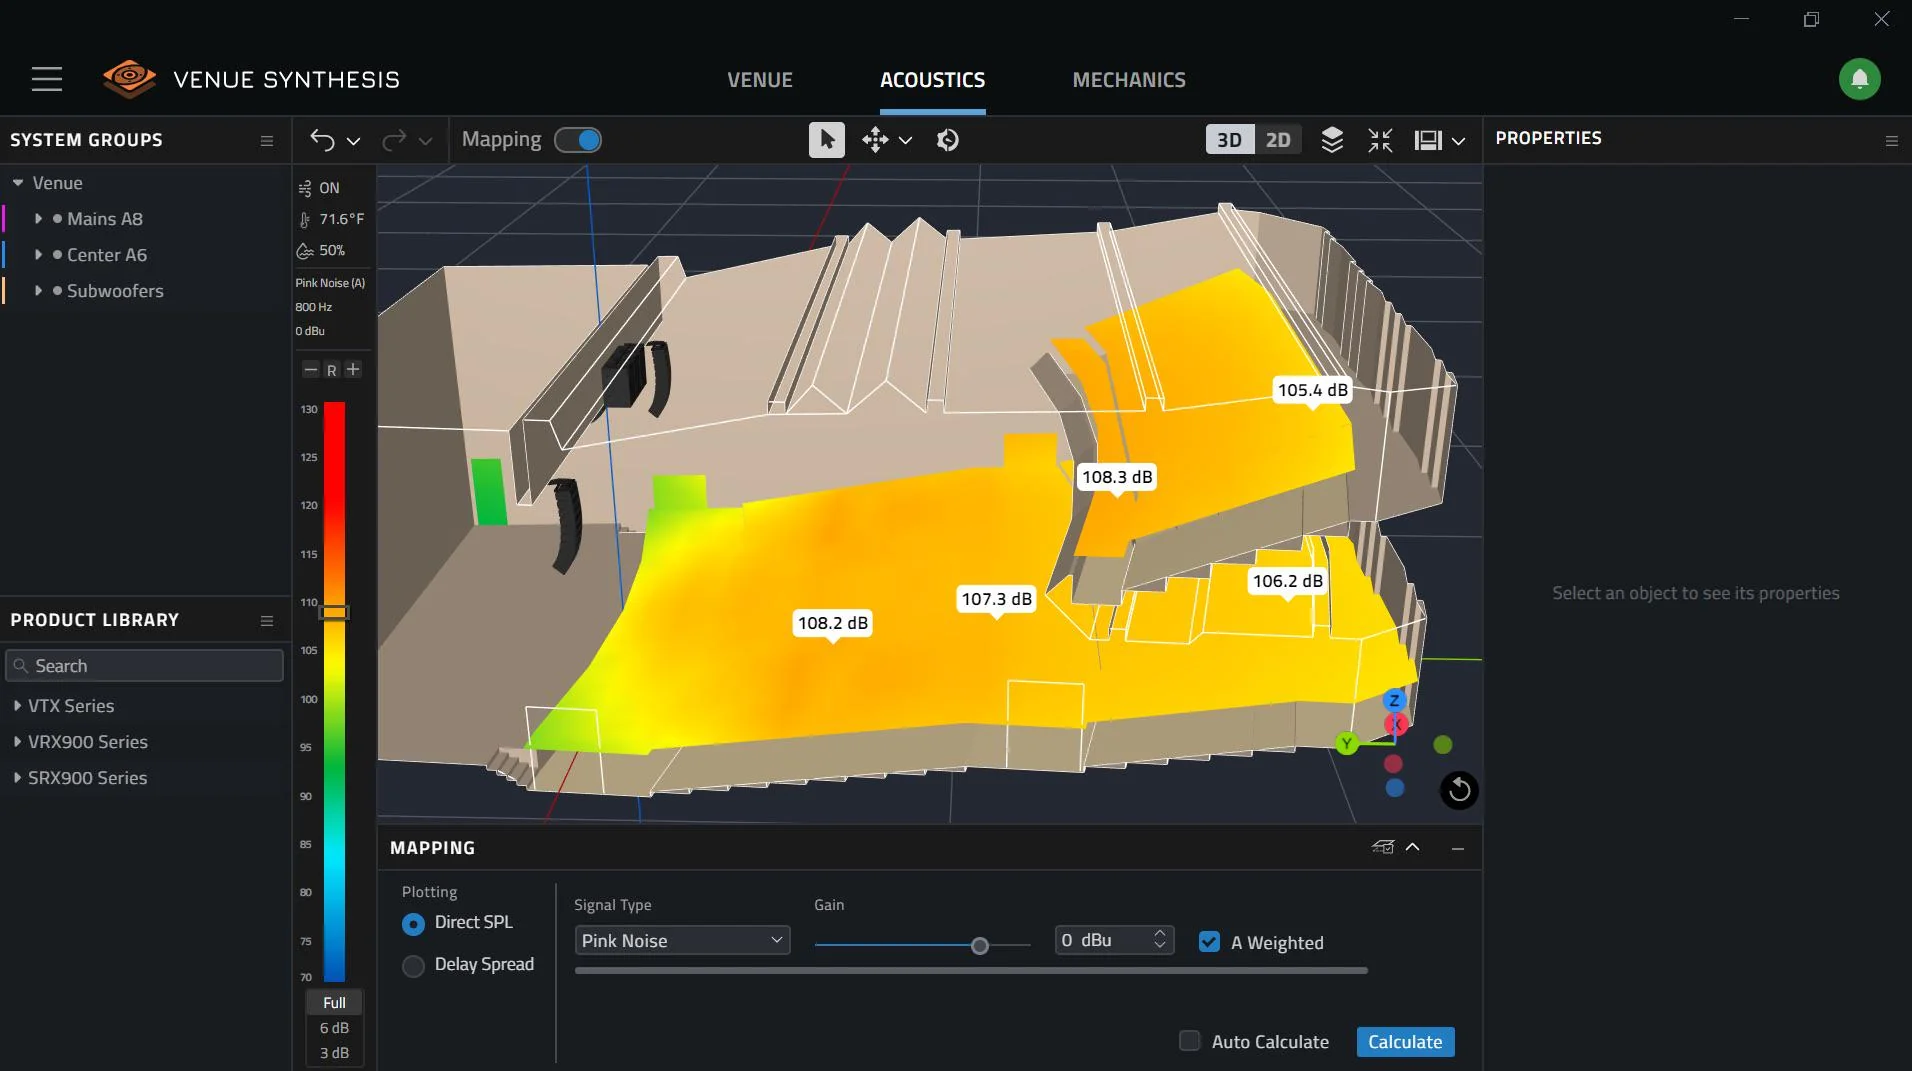Activate the move/transform tool
The height and width of the screenshot is (1071, 1912).
874,140
